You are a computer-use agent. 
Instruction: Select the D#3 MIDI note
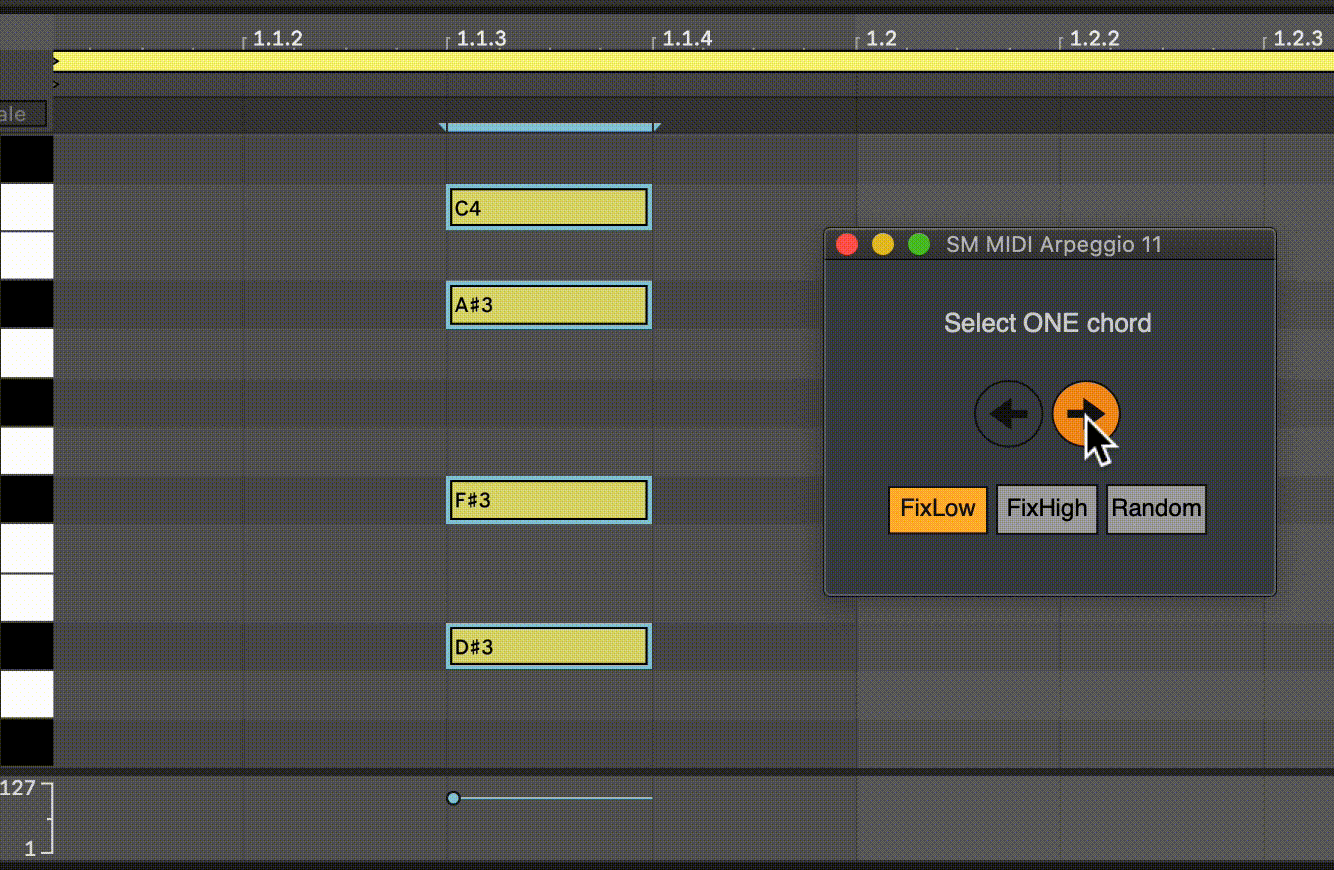[548, 646]
